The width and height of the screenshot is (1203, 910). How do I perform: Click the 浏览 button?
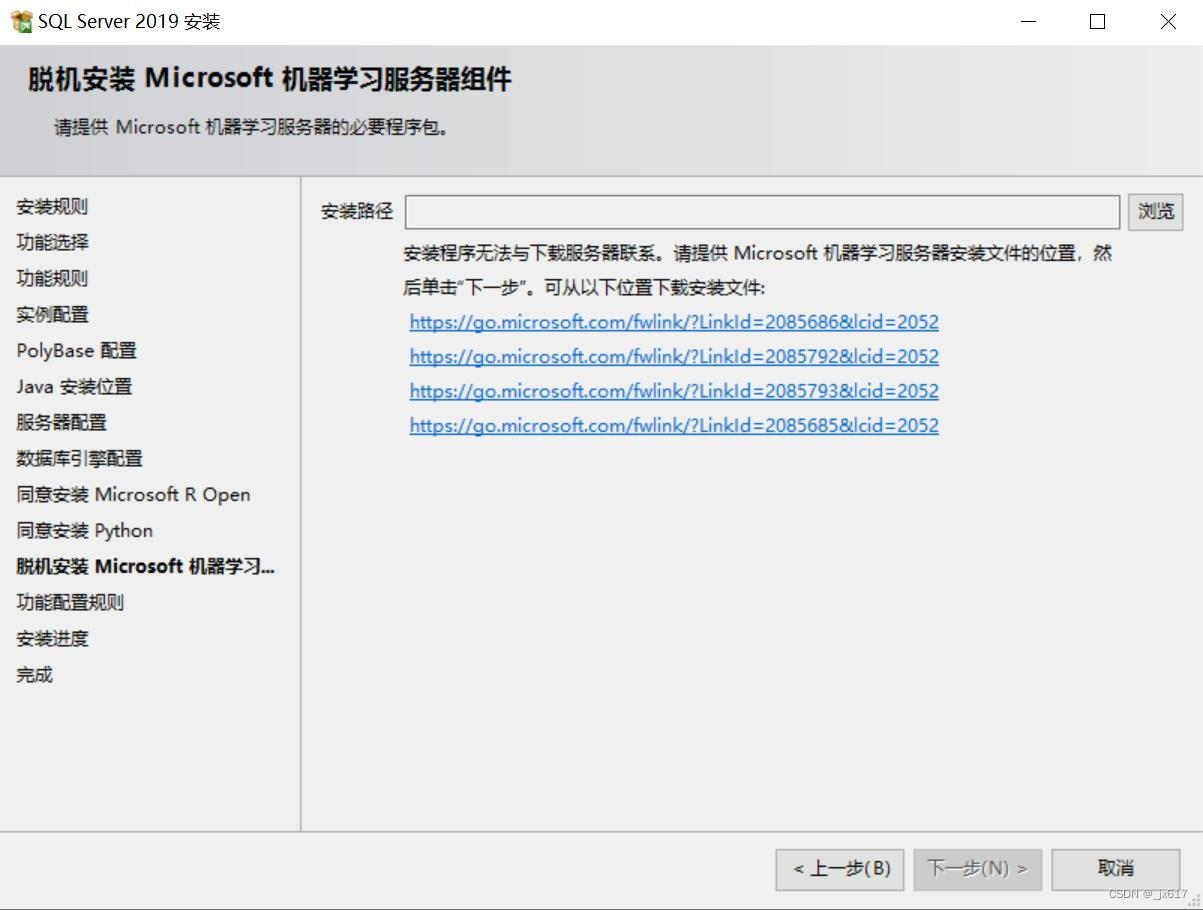[x=1155, y=212]
